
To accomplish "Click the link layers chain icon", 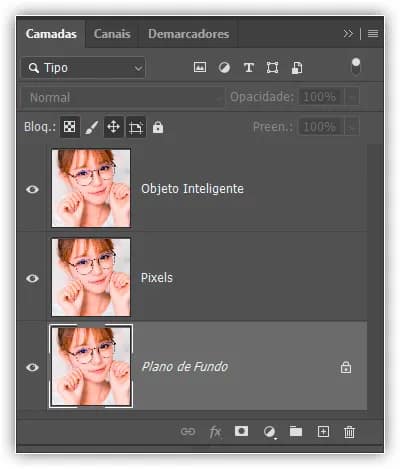I will coord(188,432).
